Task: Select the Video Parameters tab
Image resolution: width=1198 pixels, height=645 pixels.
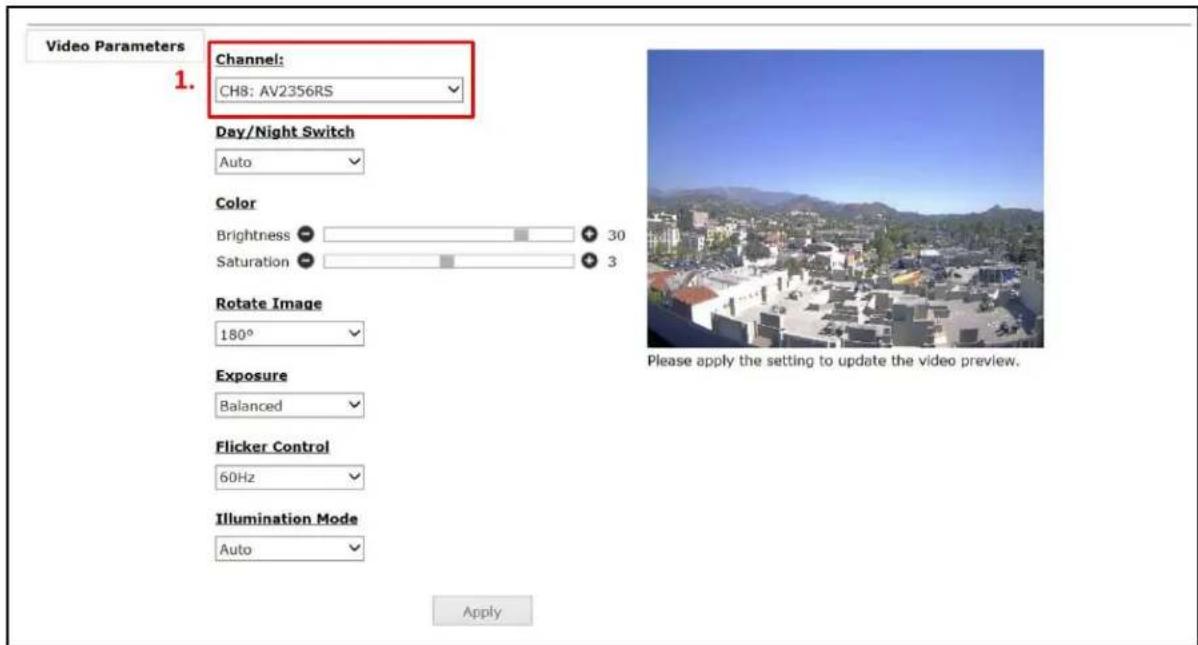Action: (115, 46)
